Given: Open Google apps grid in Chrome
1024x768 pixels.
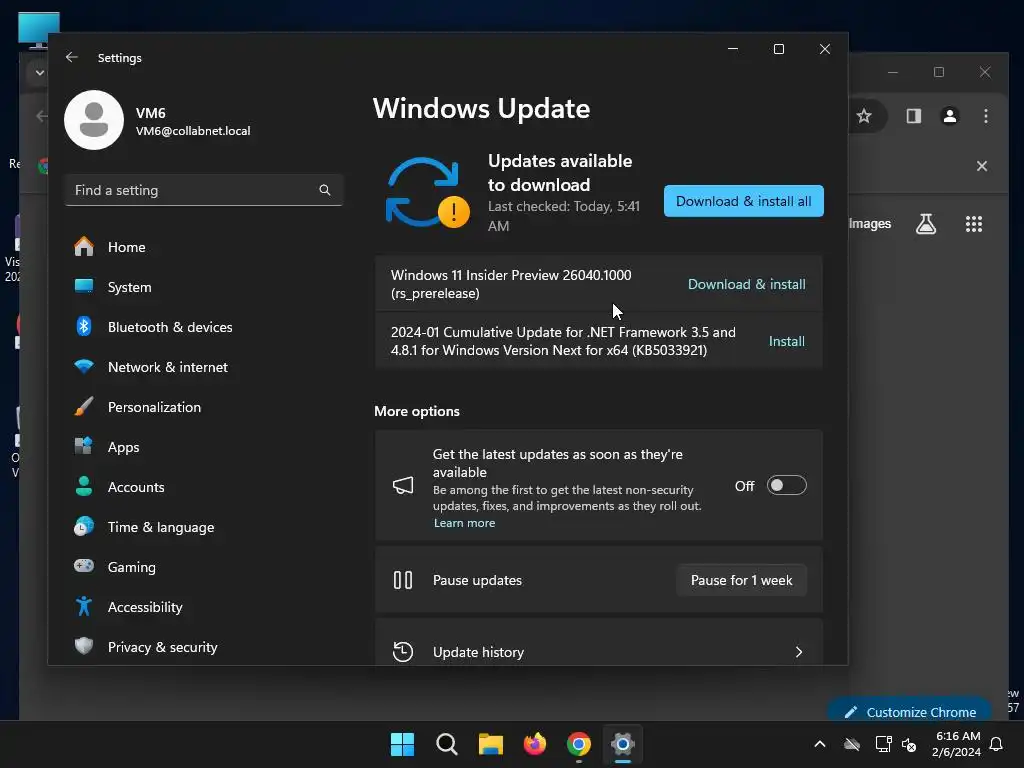Looking at the screenshot, I should coord(974,224).
